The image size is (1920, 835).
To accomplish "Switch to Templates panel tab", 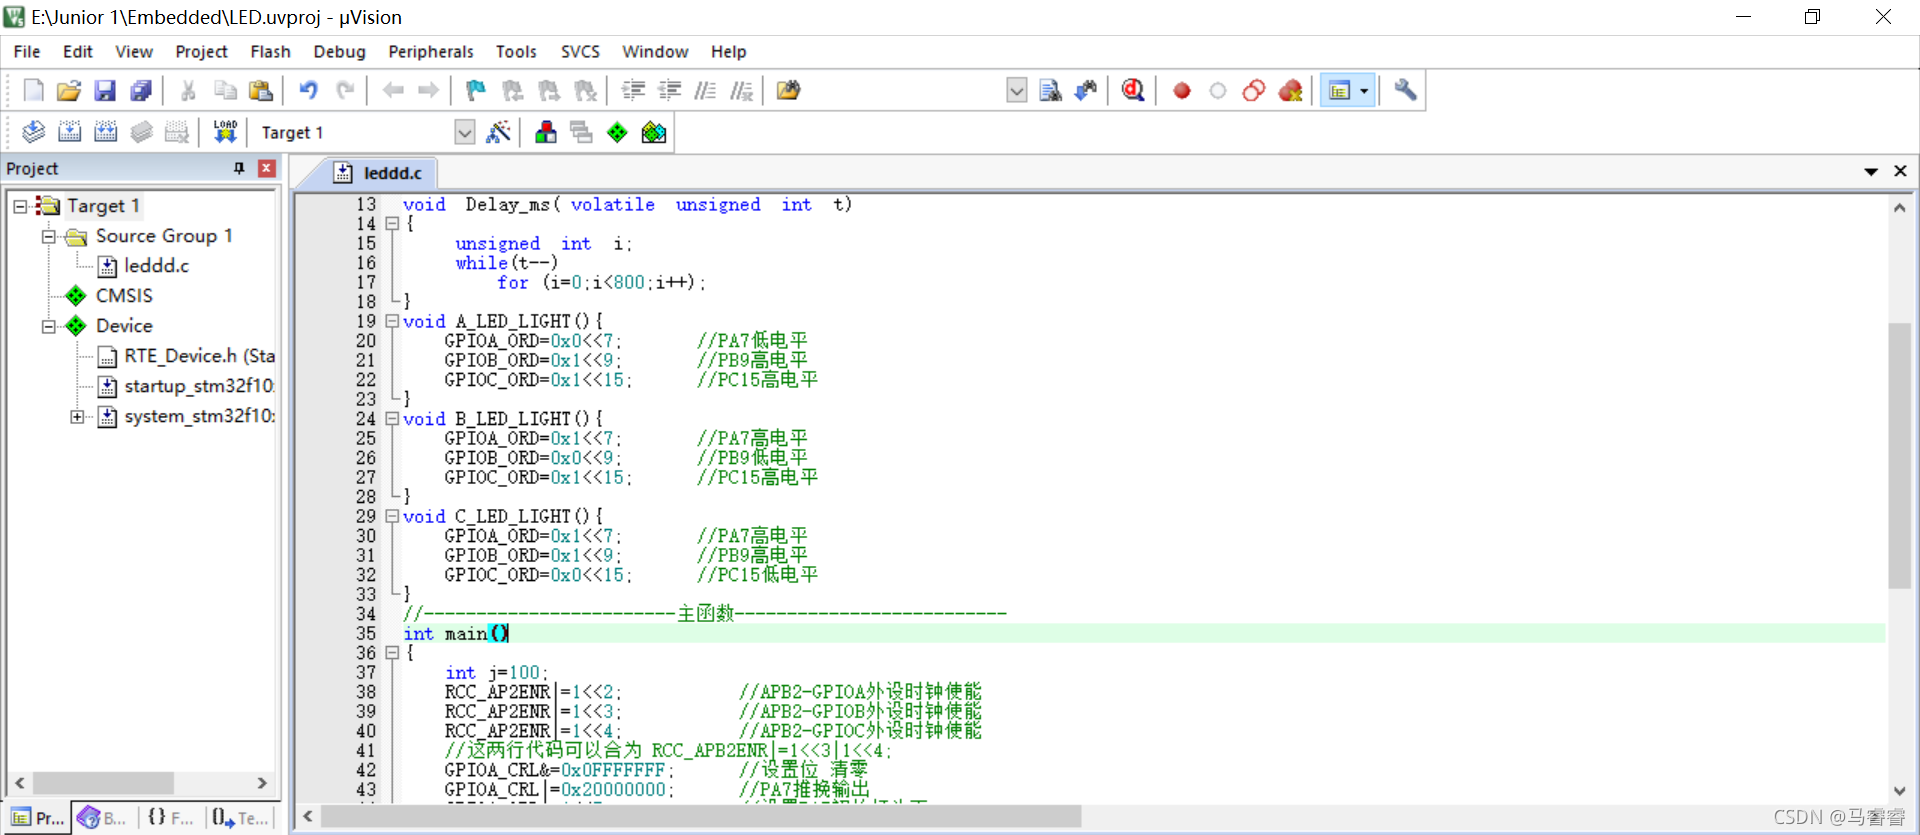I will click(x=240, y=818).
